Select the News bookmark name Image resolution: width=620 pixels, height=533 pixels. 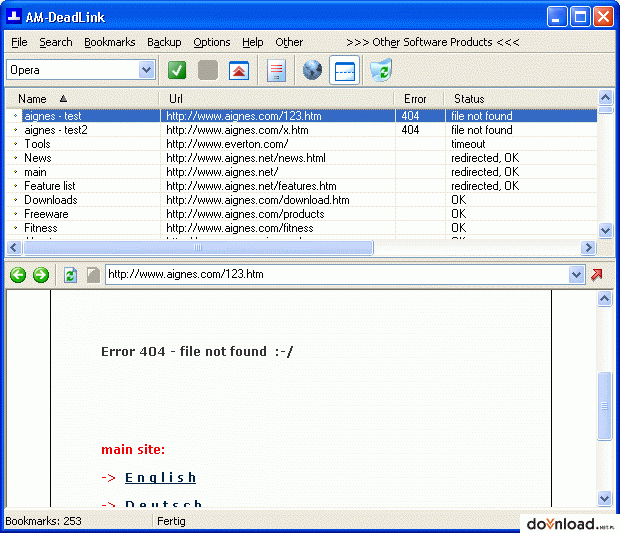point(38,158)
